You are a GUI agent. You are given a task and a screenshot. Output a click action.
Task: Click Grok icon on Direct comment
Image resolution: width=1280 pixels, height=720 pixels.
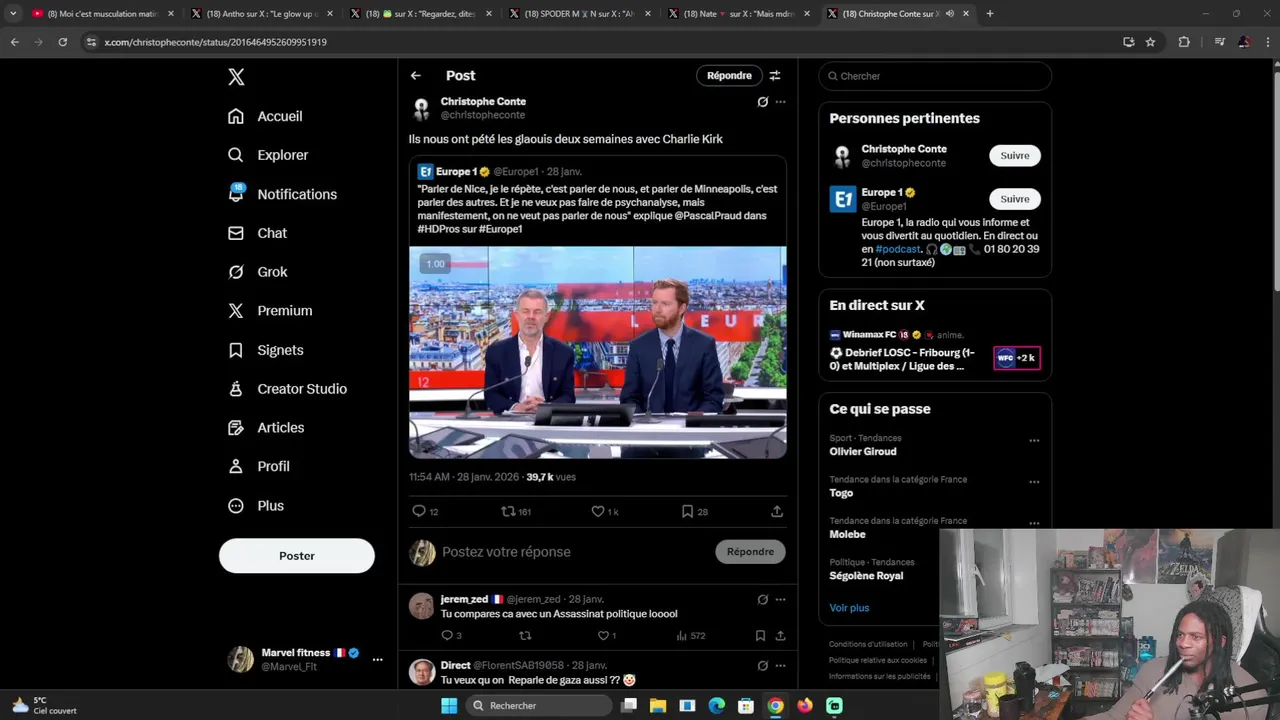(x=762, y=666)
